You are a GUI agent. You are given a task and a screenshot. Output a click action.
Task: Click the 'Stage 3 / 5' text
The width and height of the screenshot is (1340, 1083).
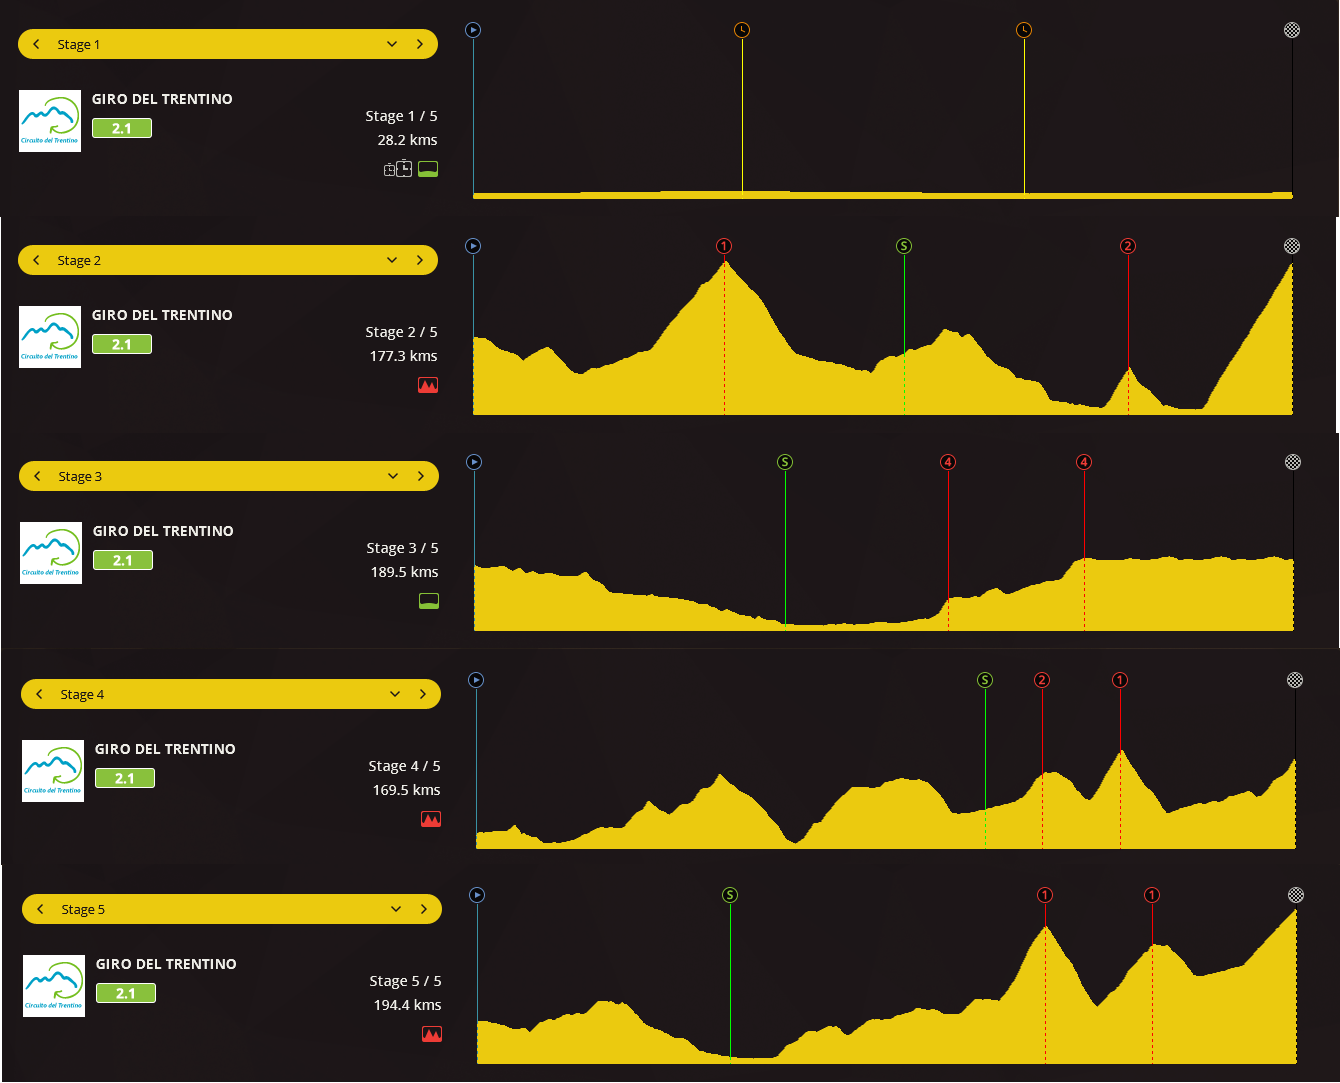click(402, 548)
